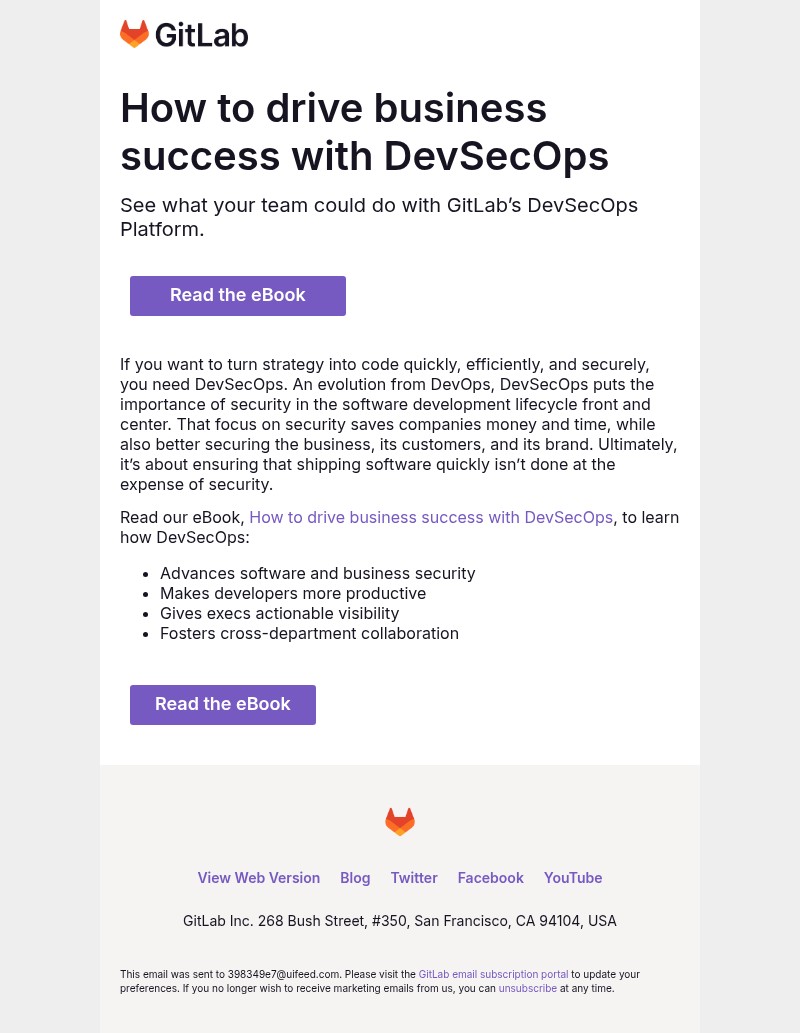
Task: Click the GitLab logo at the top
Action: 184,33
